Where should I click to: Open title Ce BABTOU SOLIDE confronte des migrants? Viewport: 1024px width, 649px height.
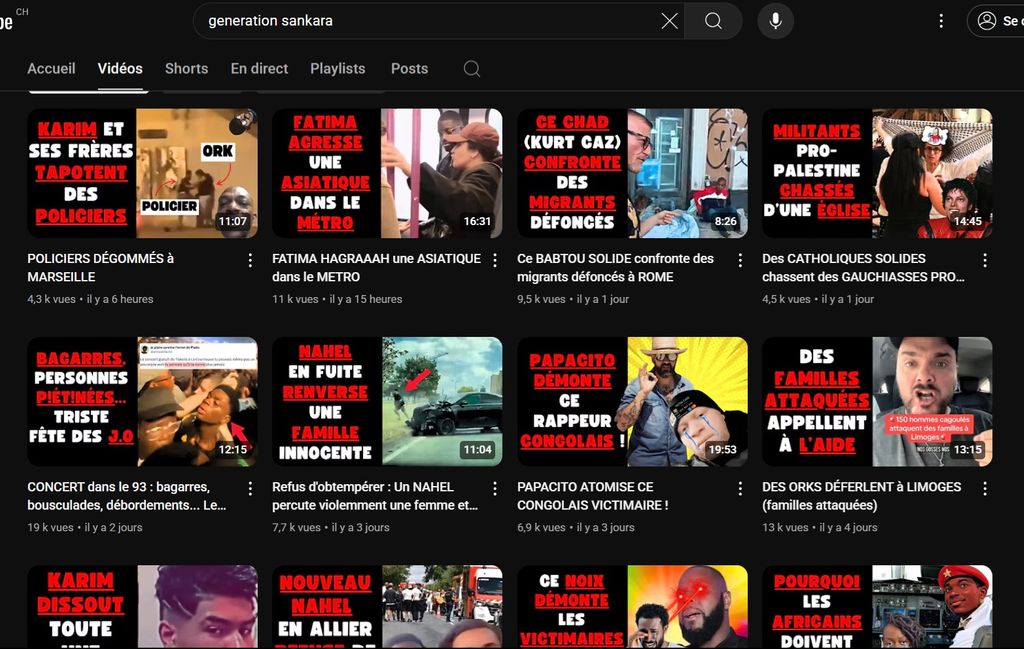tap(615, 268)
